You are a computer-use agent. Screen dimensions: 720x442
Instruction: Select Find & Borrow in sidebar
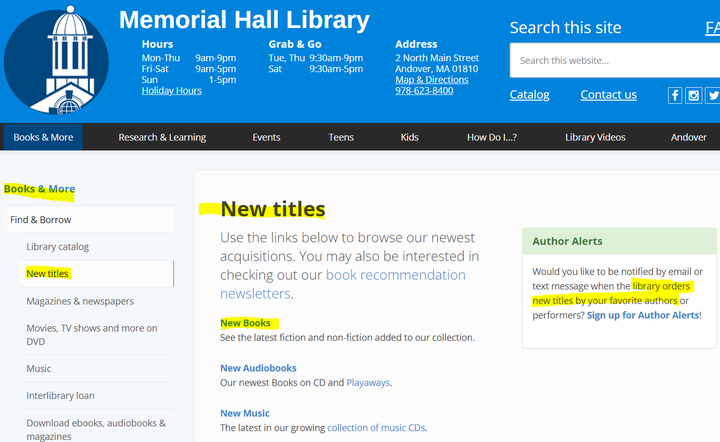89,219
